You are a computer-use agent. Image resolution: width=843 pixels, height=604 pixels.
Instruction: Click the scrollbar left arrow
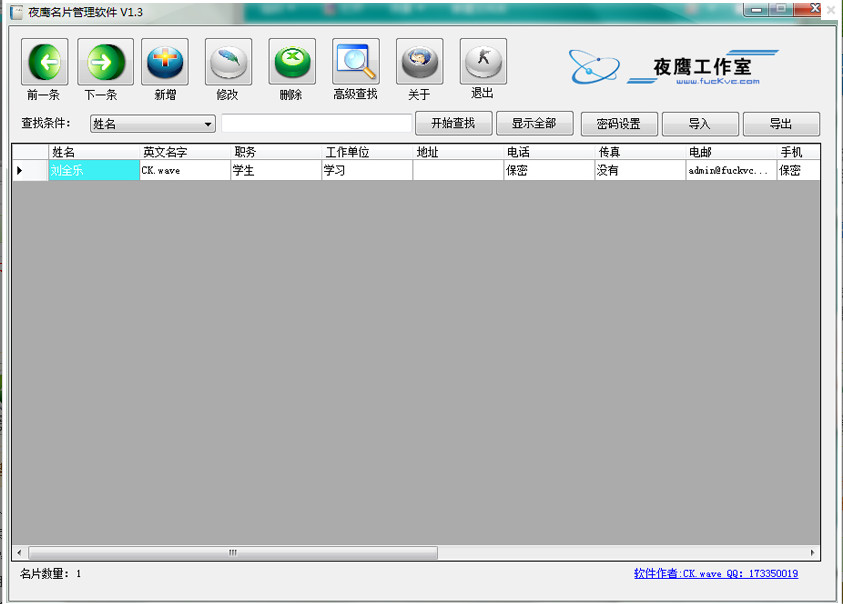pyautogui.click(x=19, y=553)
